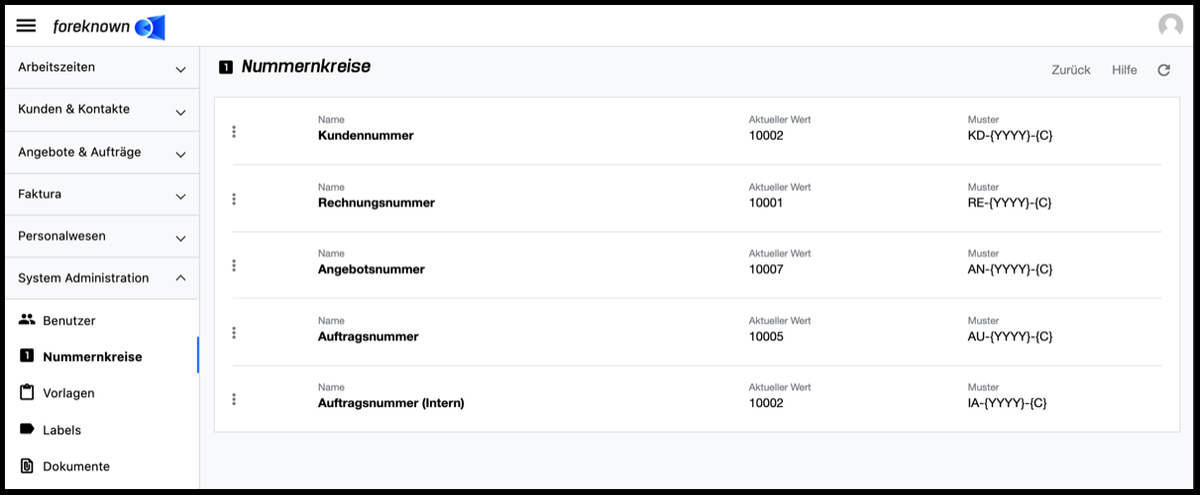This screenshot has height=495, width=1200.
Task: Collapse the System Administration section
Action: tap(100, 278)
